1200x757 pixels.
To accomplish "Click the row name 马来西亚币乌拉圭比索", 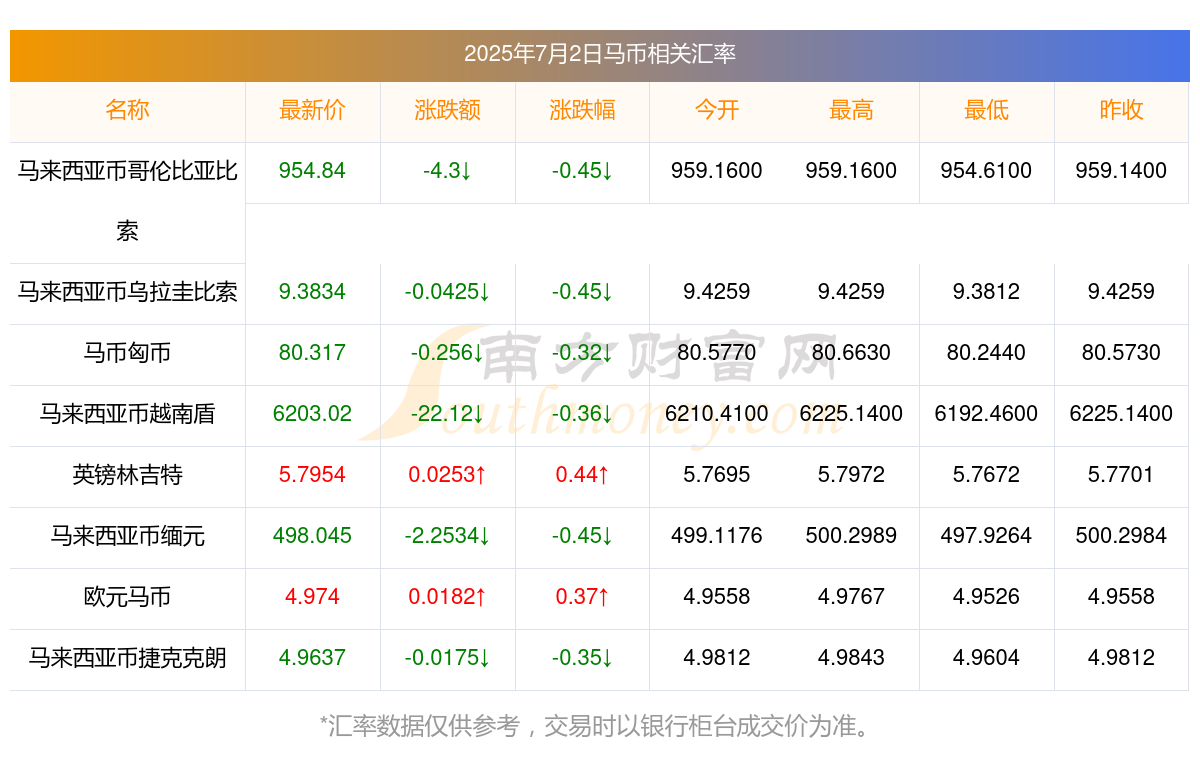I will 127,292.
